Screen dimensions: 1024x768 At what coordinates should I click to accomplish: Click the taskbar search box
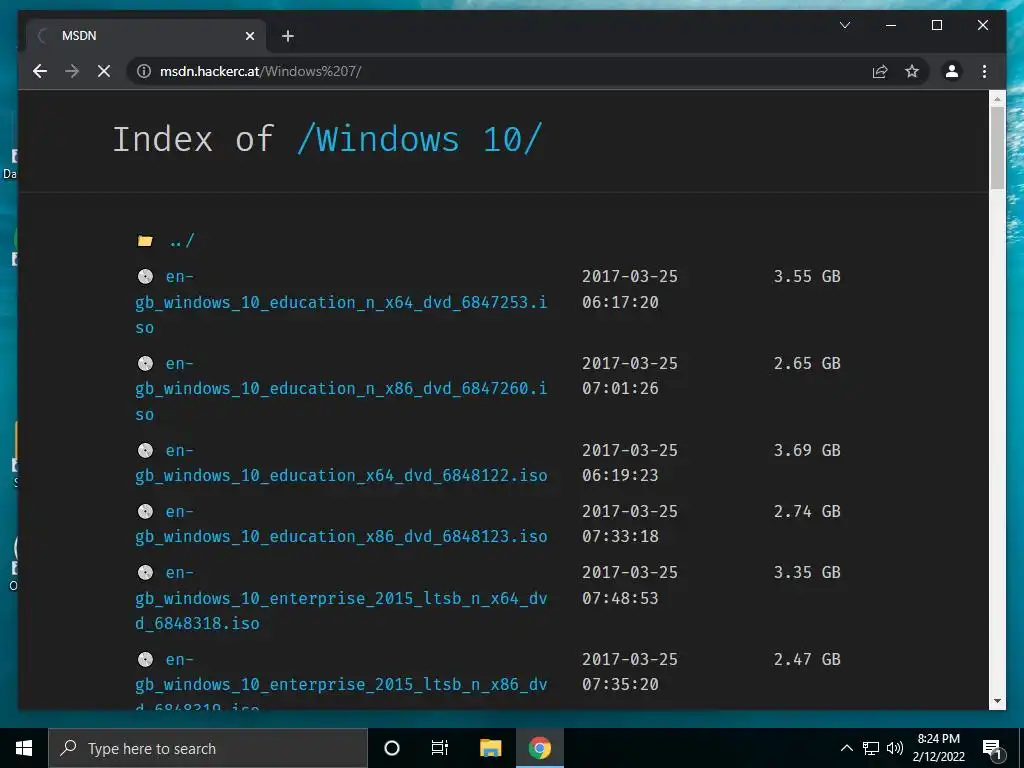[x=208, y=748]
